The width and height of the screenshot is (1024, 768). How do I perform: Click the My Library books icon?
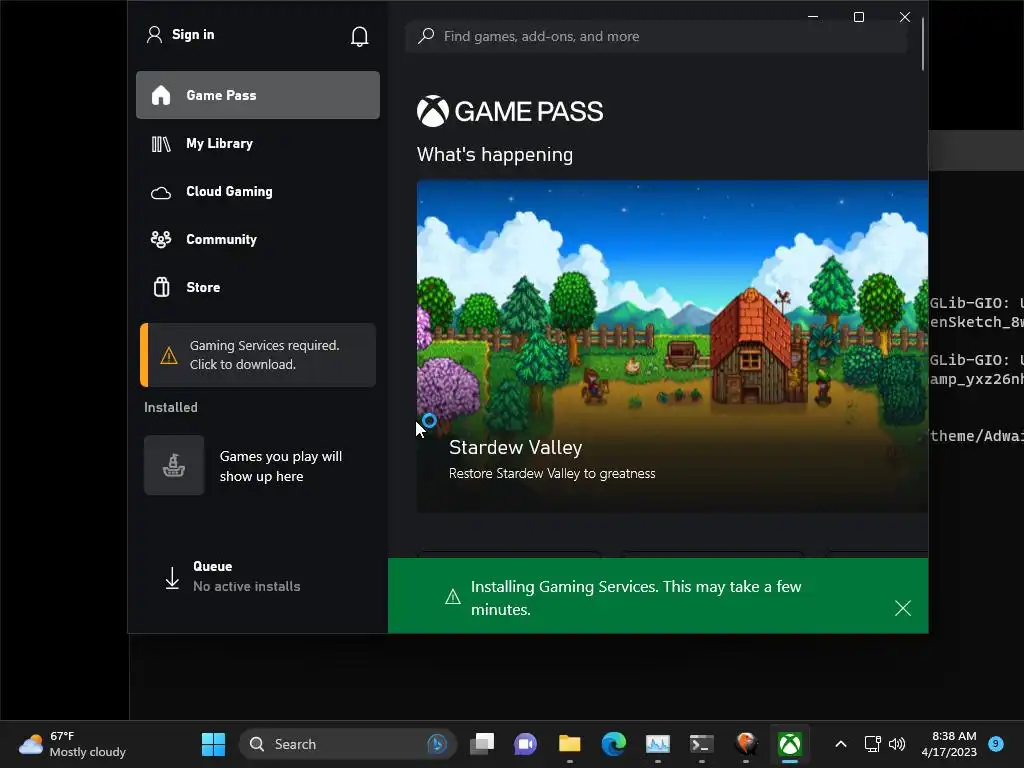[161, 144]
